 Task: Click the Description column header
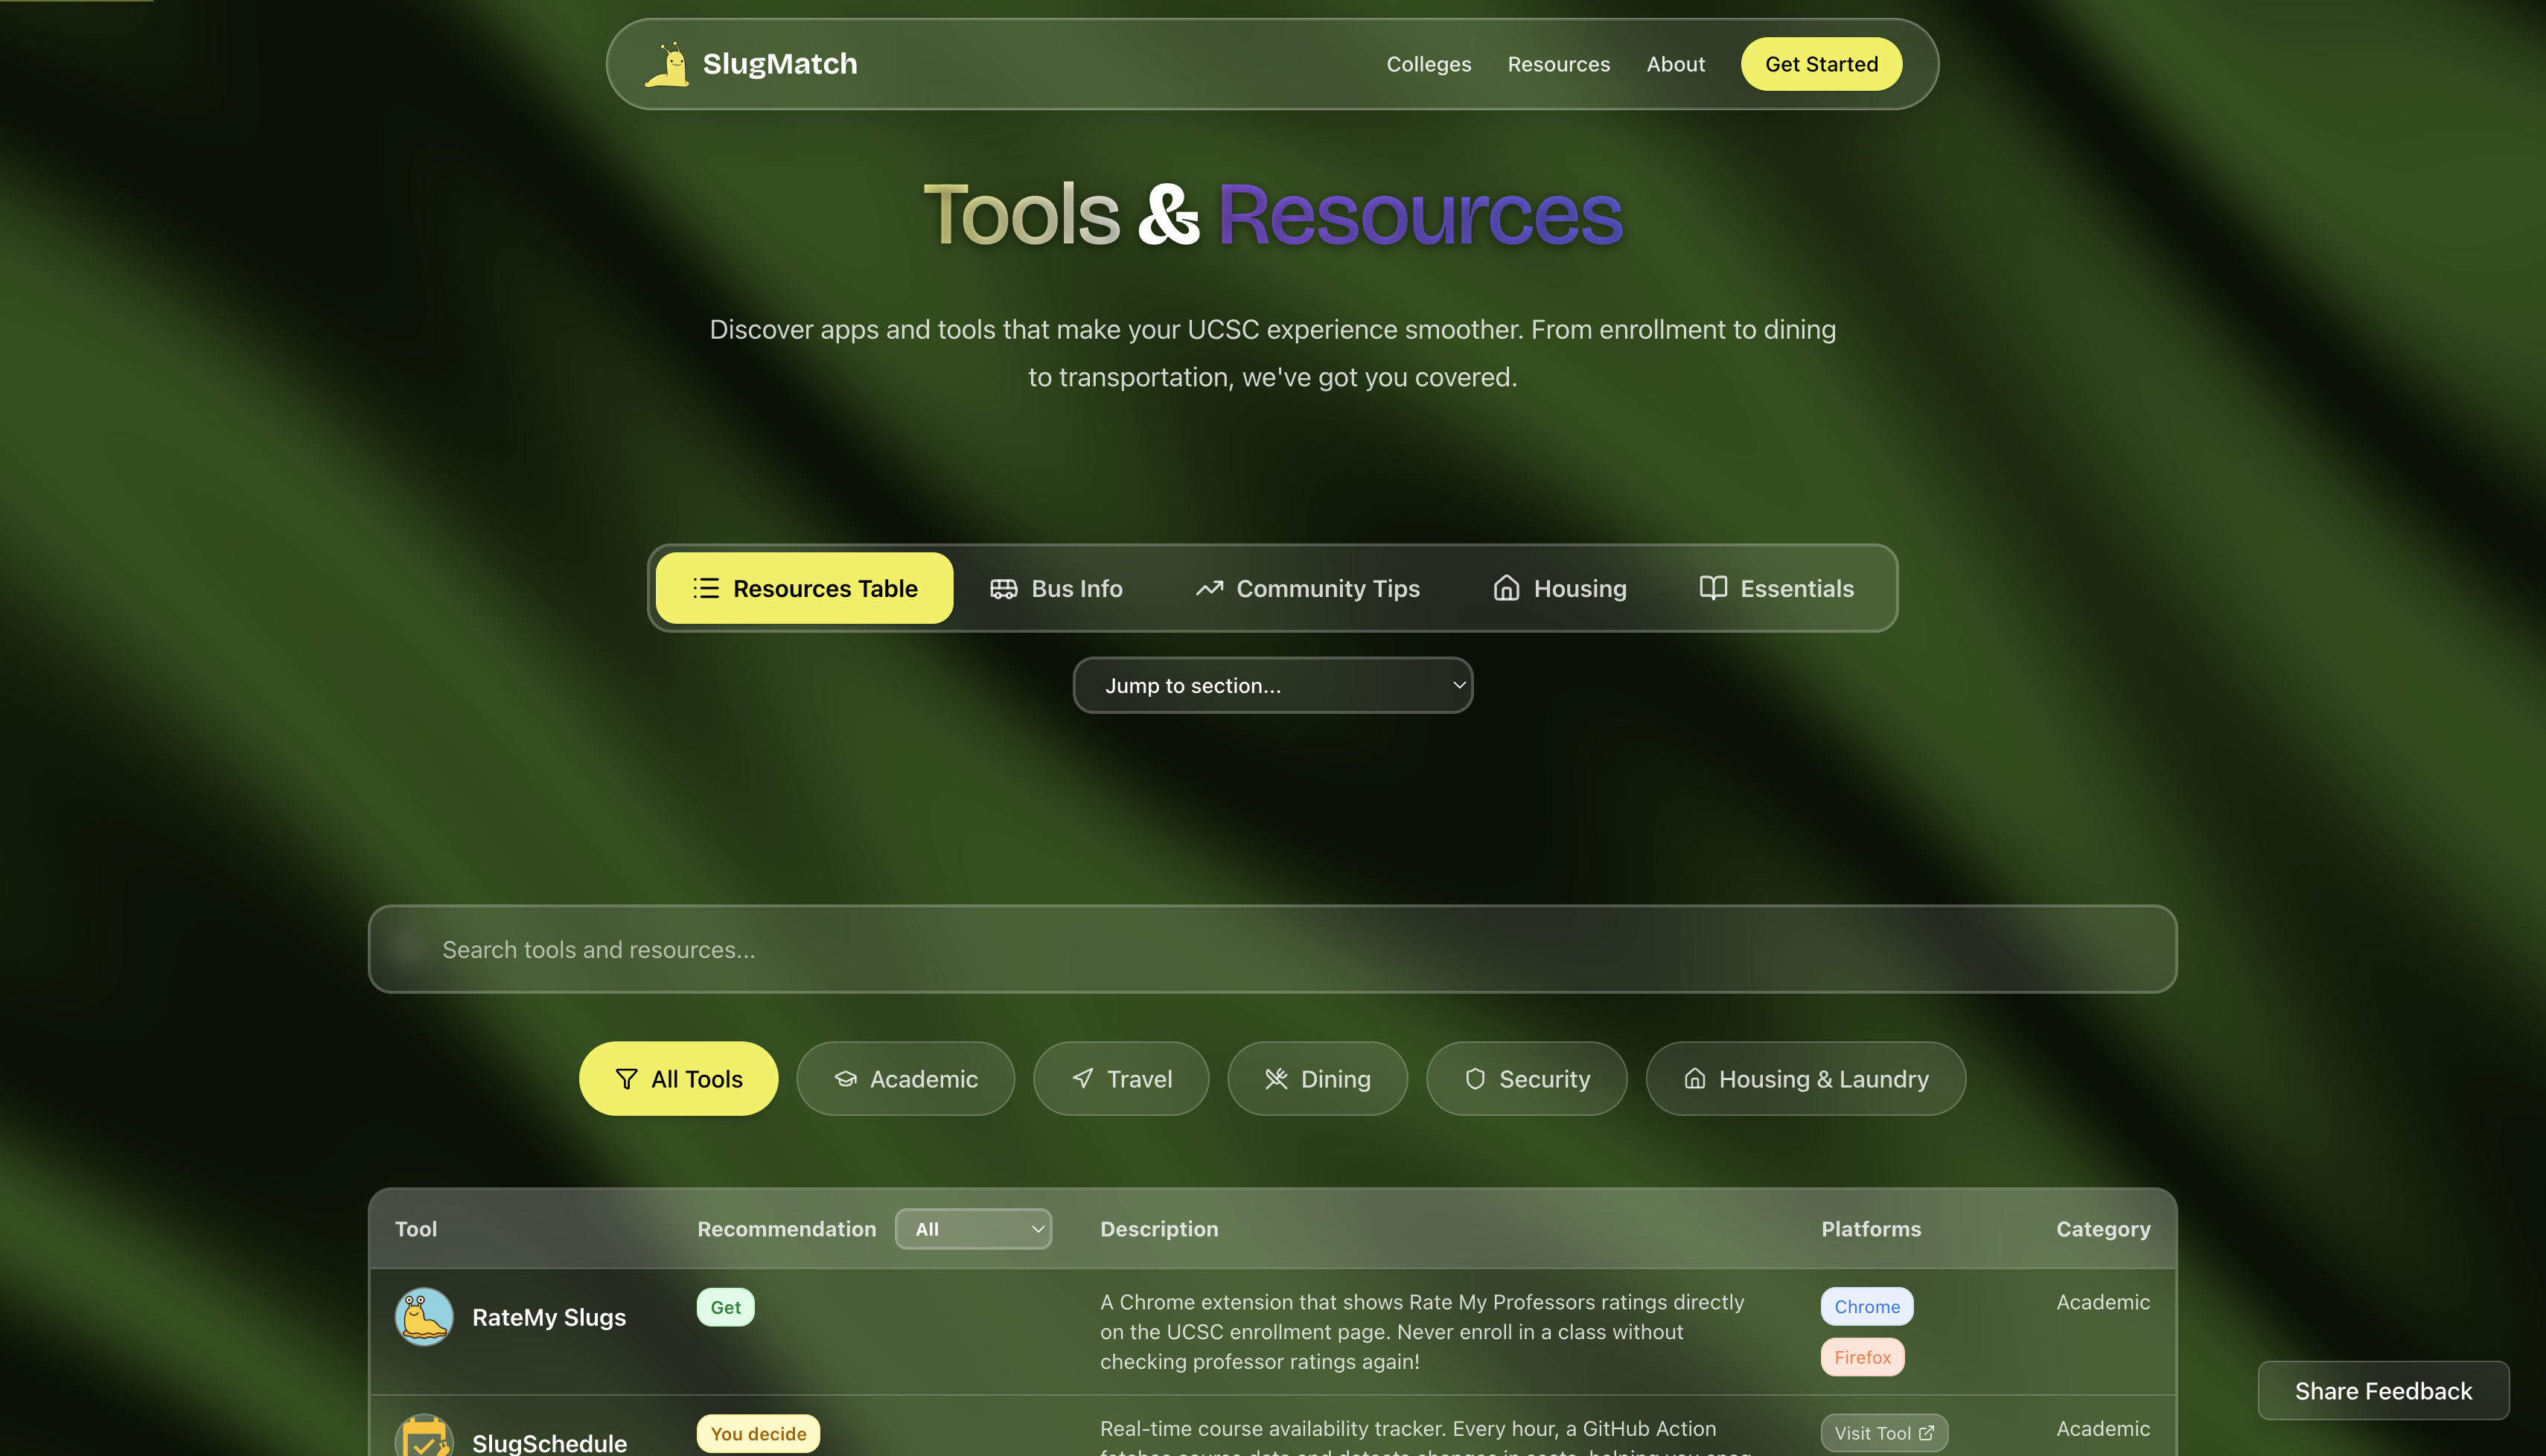click(1159, 1229)
